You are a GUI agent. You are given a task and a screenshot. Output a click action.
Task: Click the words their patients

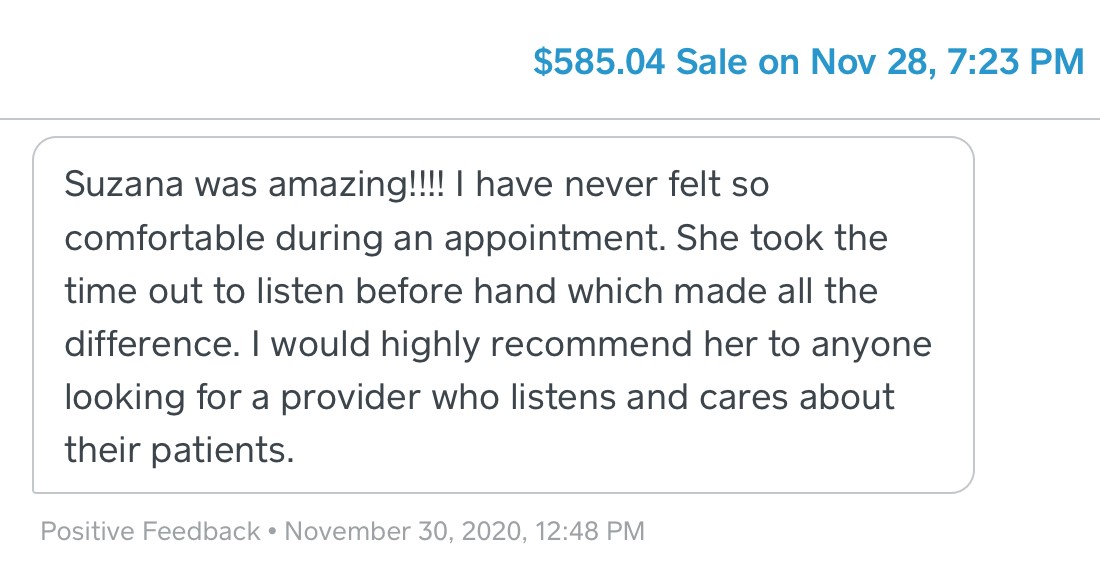click(179, 450)
